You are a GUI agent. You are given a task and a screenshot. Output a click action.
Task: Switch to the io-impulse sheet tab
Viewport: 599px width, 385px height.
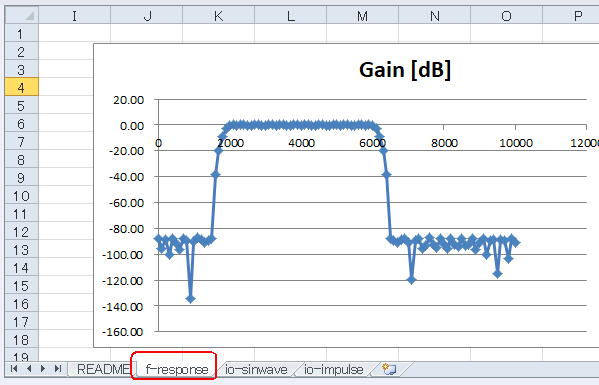[x=334, y=369]
